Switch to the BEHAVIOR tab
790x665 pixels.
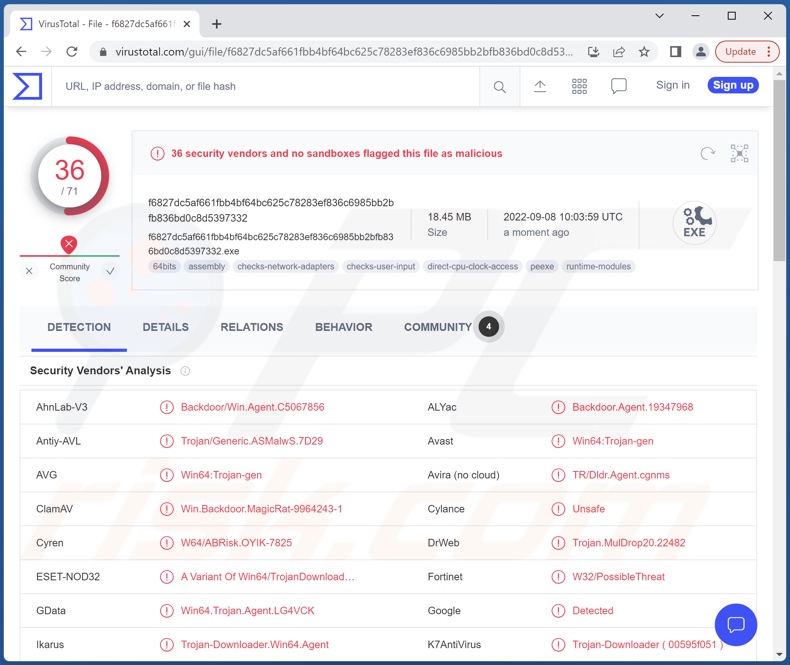point(344,327)
